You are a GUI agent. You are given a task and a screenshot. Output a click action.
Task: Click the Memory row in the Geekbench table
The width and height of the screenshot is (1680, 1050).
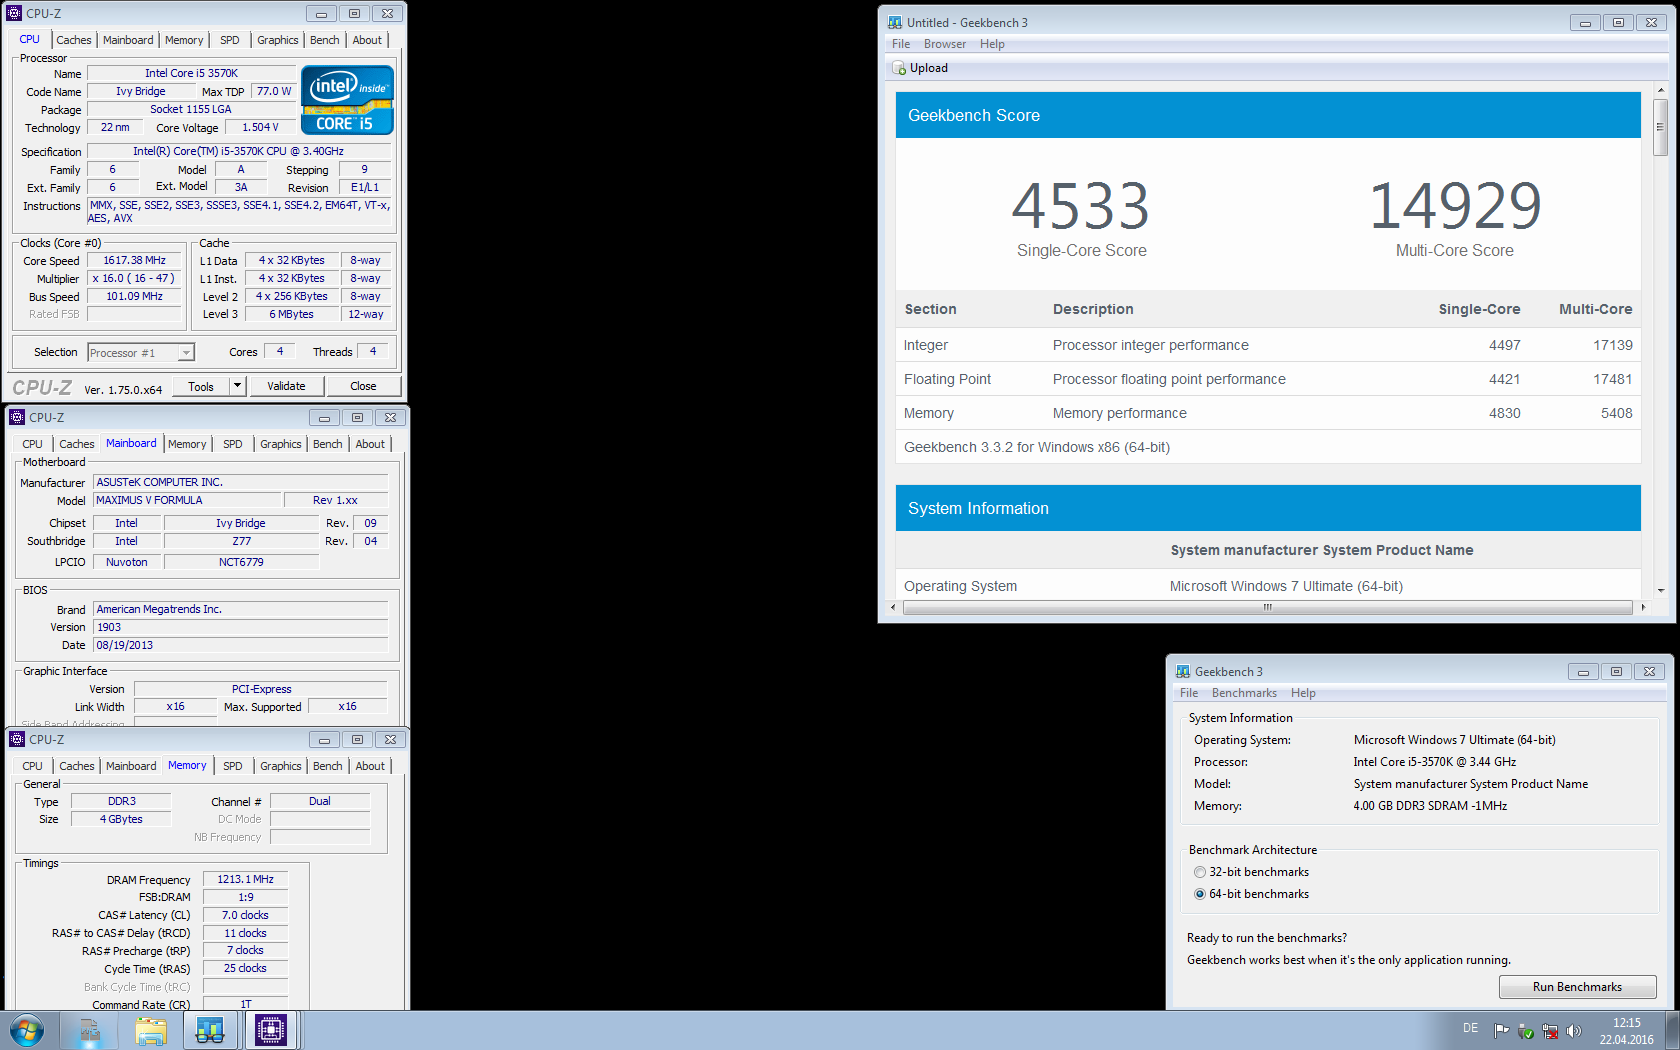point(1268,413)
